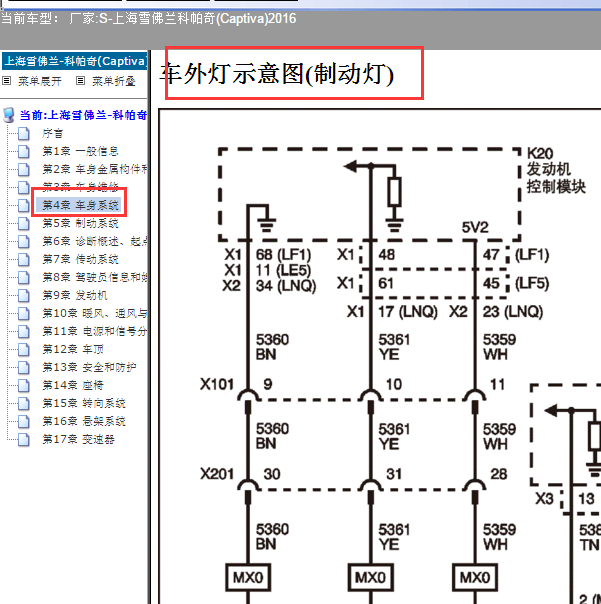This screenshot has height=604, width=601.
Task: Open 第13章 安全和防护 chapter
Action: [x=89, y=367]
